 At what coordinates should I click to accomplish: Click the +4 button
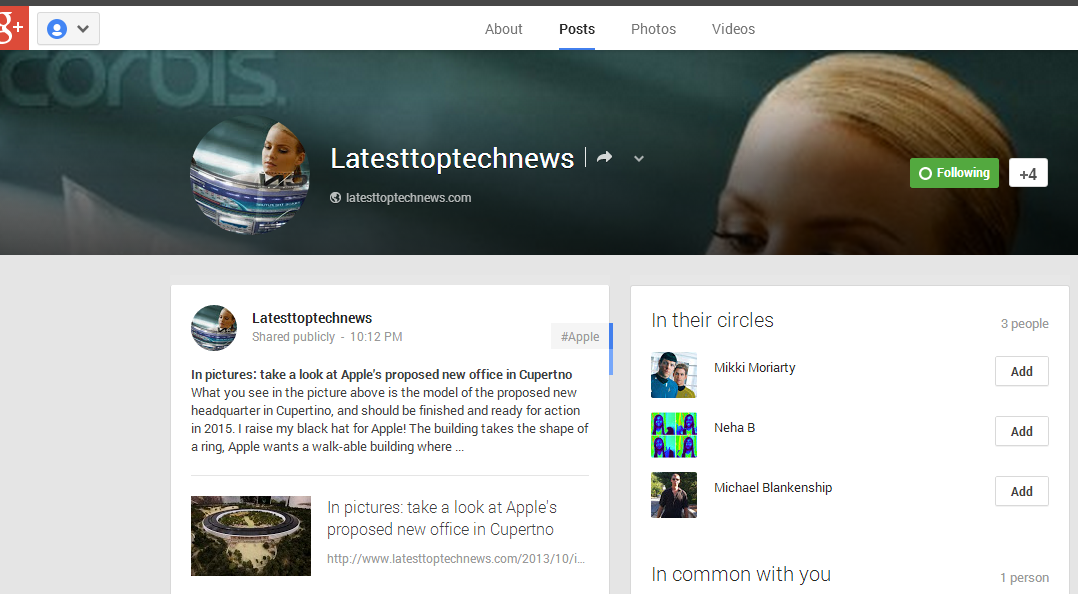pos(1028,173)
